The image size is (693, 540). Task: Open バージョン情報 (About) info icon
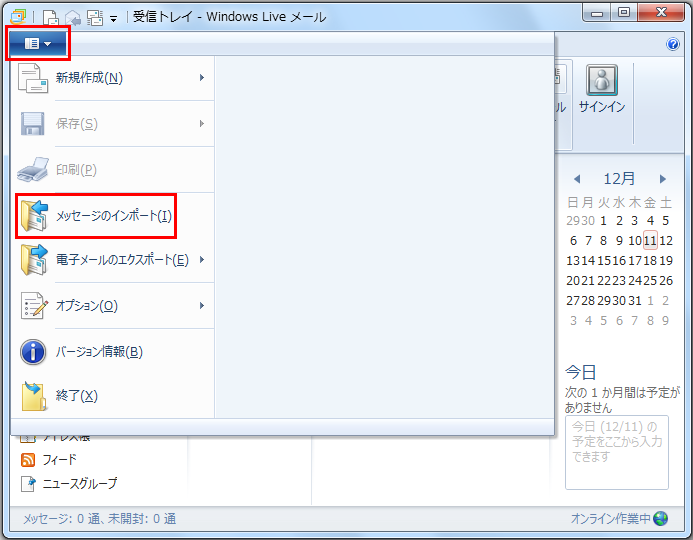pos(34,352)
